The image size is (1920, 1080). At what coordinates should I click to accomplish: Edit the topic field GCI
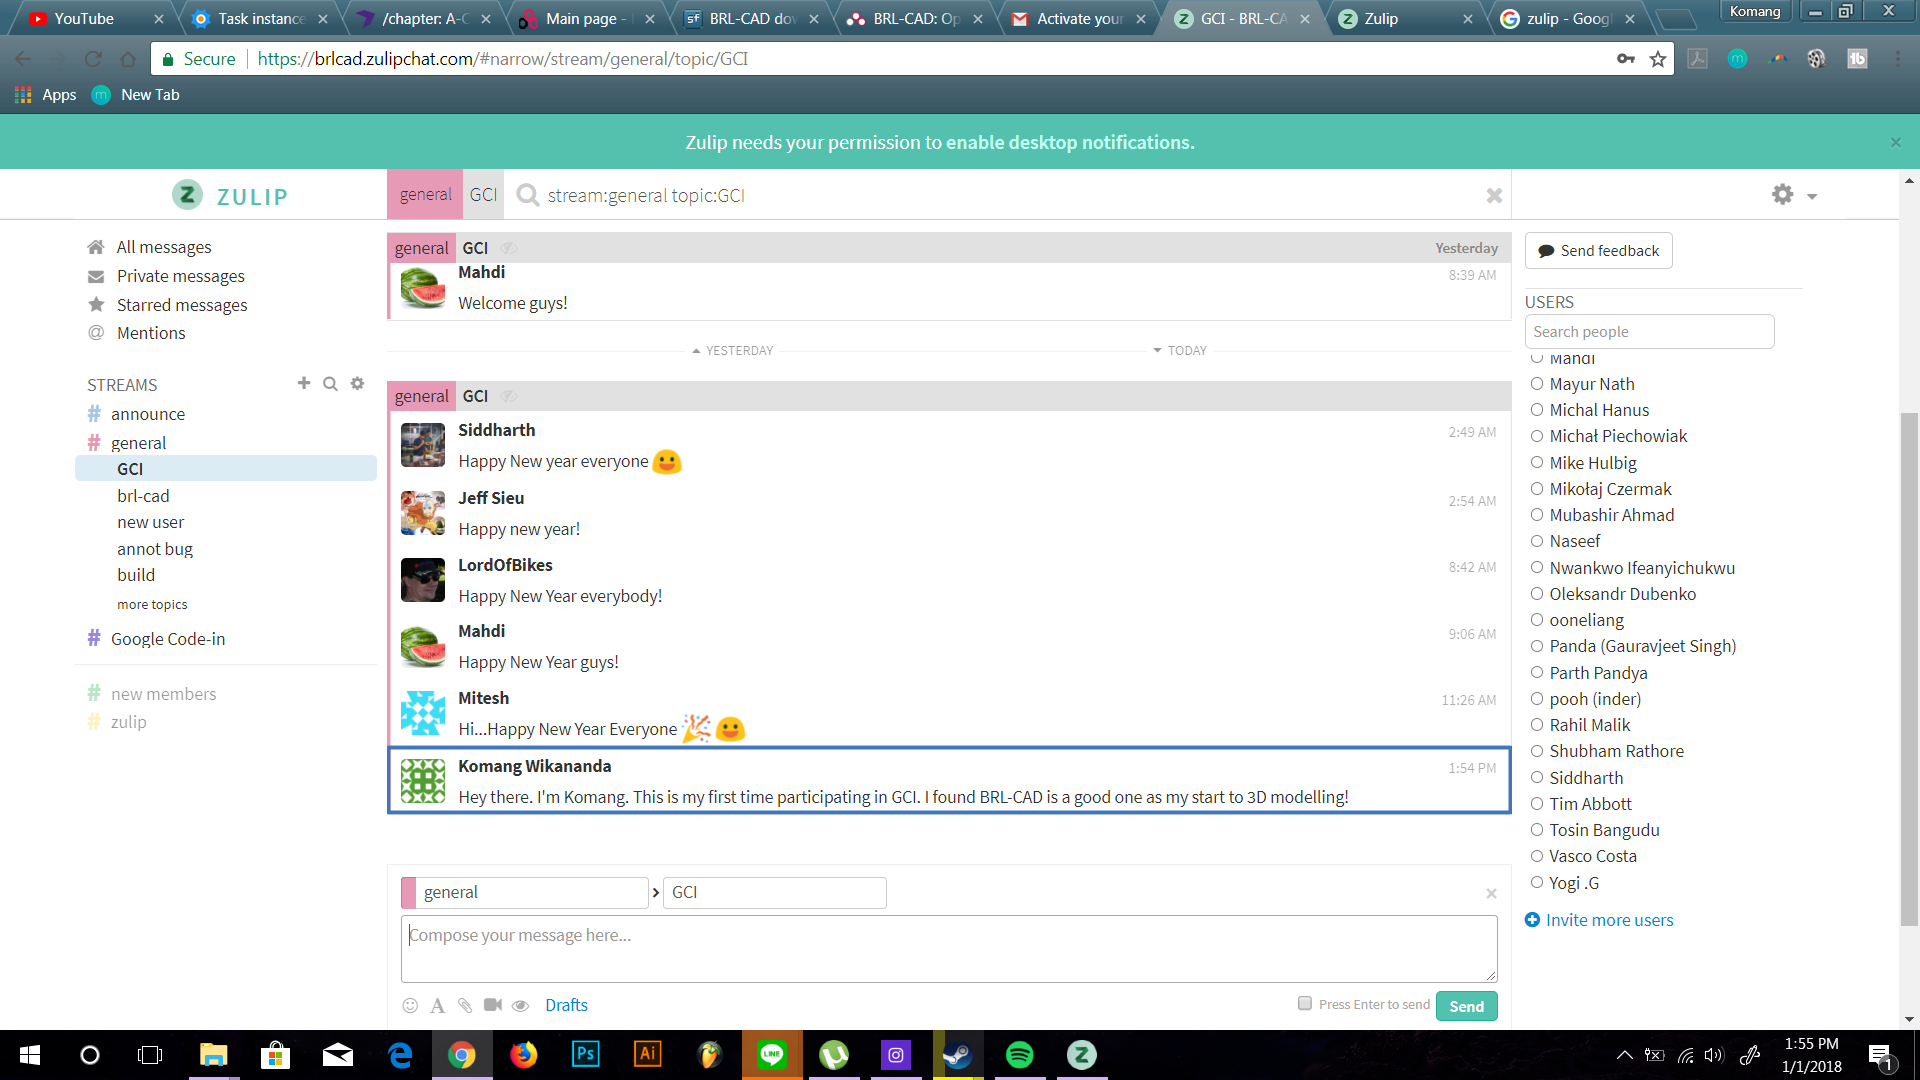click(x=775, y=892)
